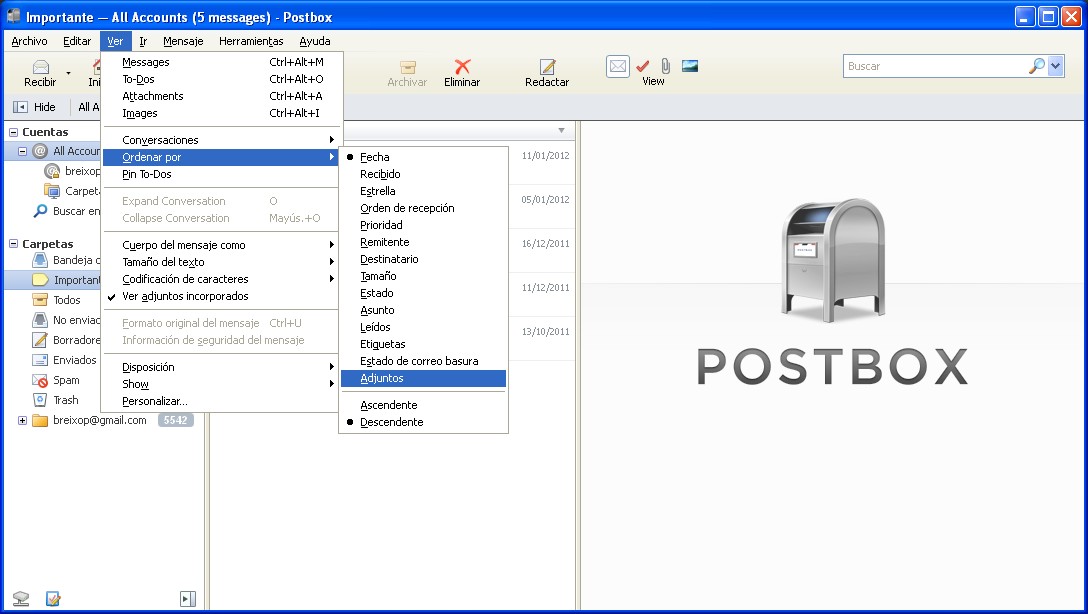This screenshot has height=614, width=1088.
Task: Click the Borradores drafts icon
Action: [x=40, y=340]
